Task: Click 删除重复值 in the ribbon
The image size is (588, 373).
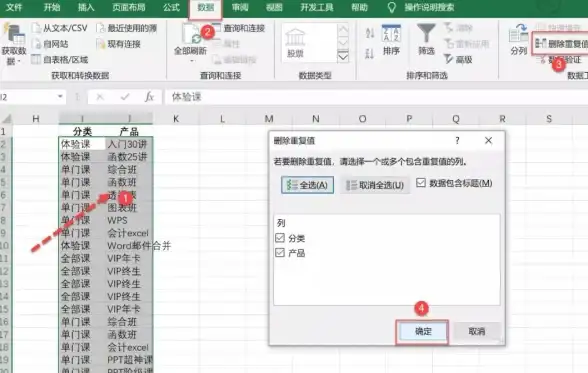Action: (x=561, y=44)
